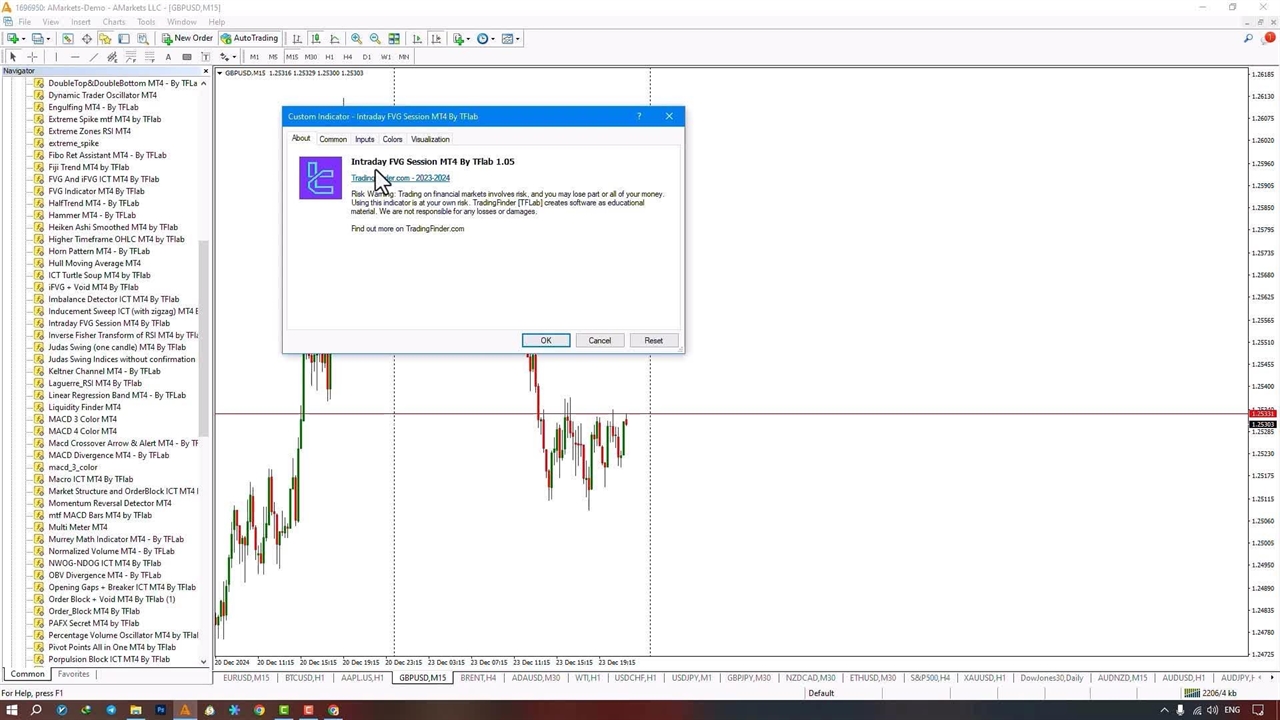Viewport: 1280px width, 720px height.
Task: Switch chart to candlesticks mode
Action: [316, 39]
